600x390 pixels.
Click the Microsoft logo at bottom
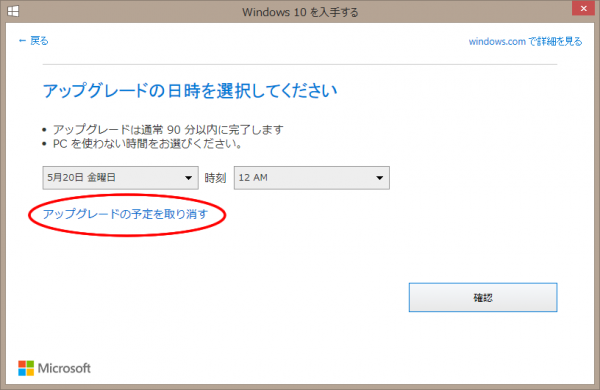[54, 368]
